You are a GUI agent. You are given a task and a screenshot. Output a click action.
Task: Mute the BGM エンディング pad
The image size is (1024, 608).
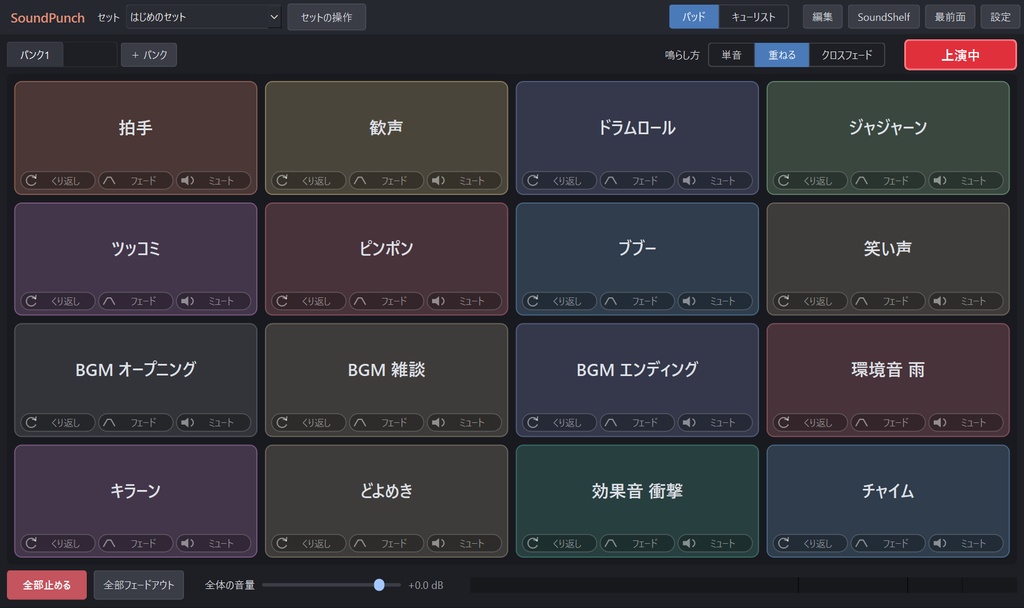click(x=715, y=423)
